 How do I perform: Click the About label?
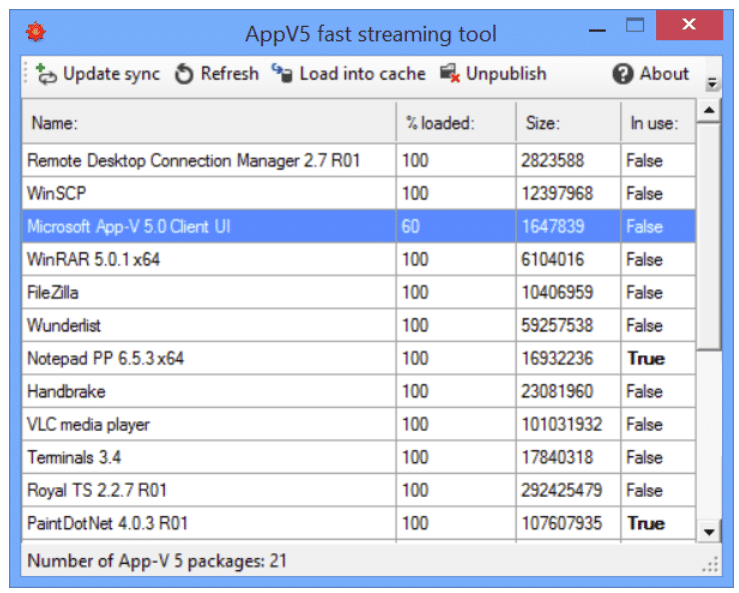[664, 74]
